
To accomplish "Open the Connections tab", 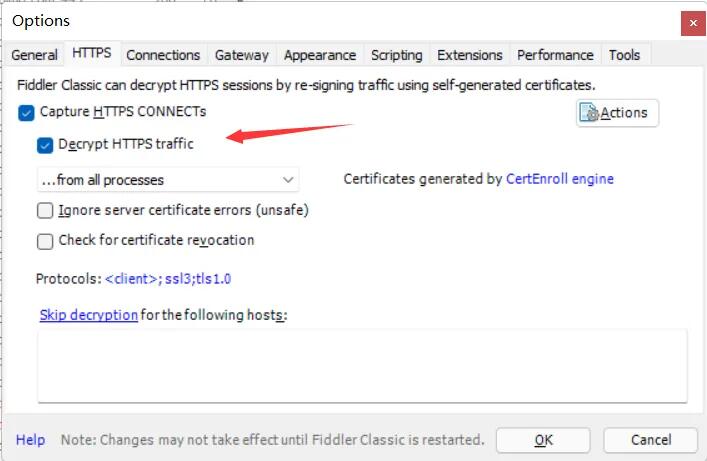I will pyautogui.click(x=163, y=55).
